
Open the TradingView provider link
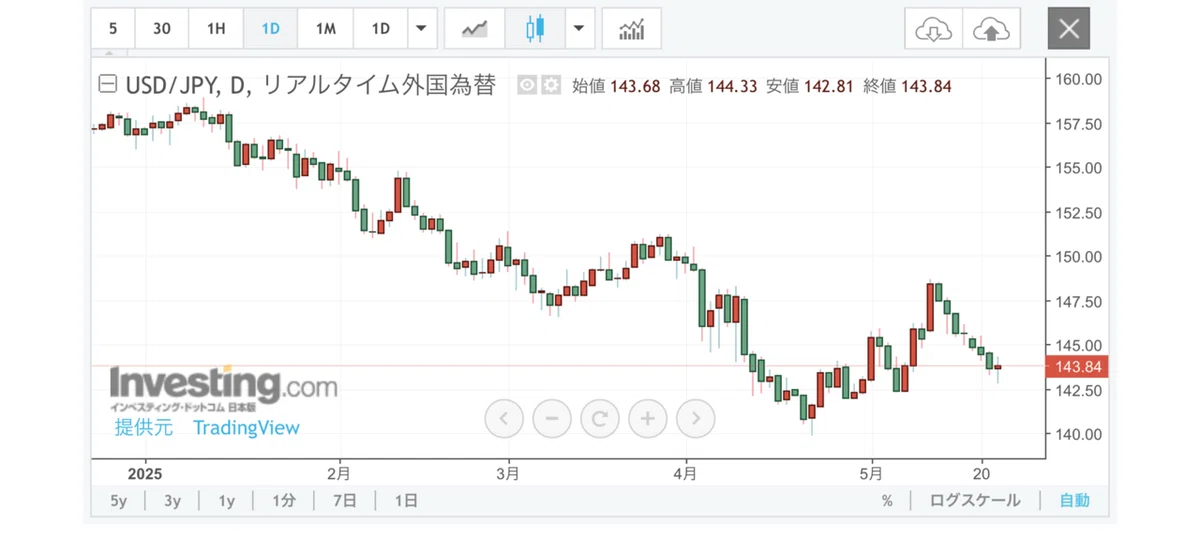(x=246, y=428)
